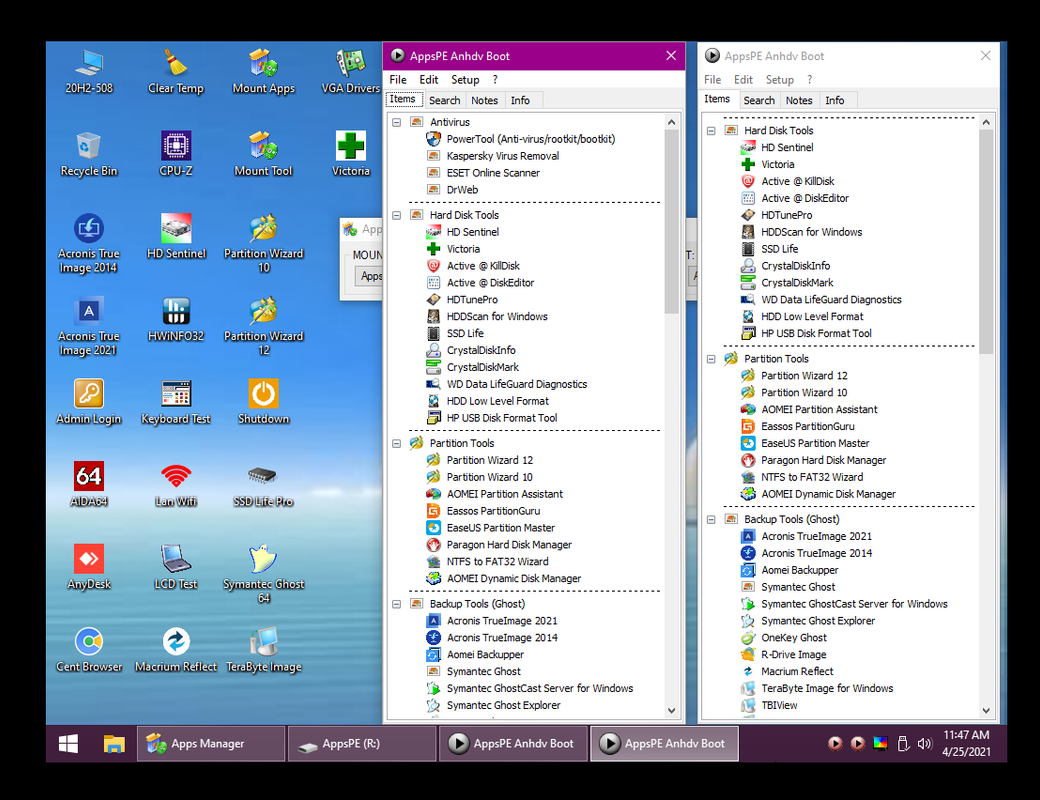Viewport: 1040px width, 800px height.
Task: Open Setup menu in left AppsPE window
Action: click(465, 80)
